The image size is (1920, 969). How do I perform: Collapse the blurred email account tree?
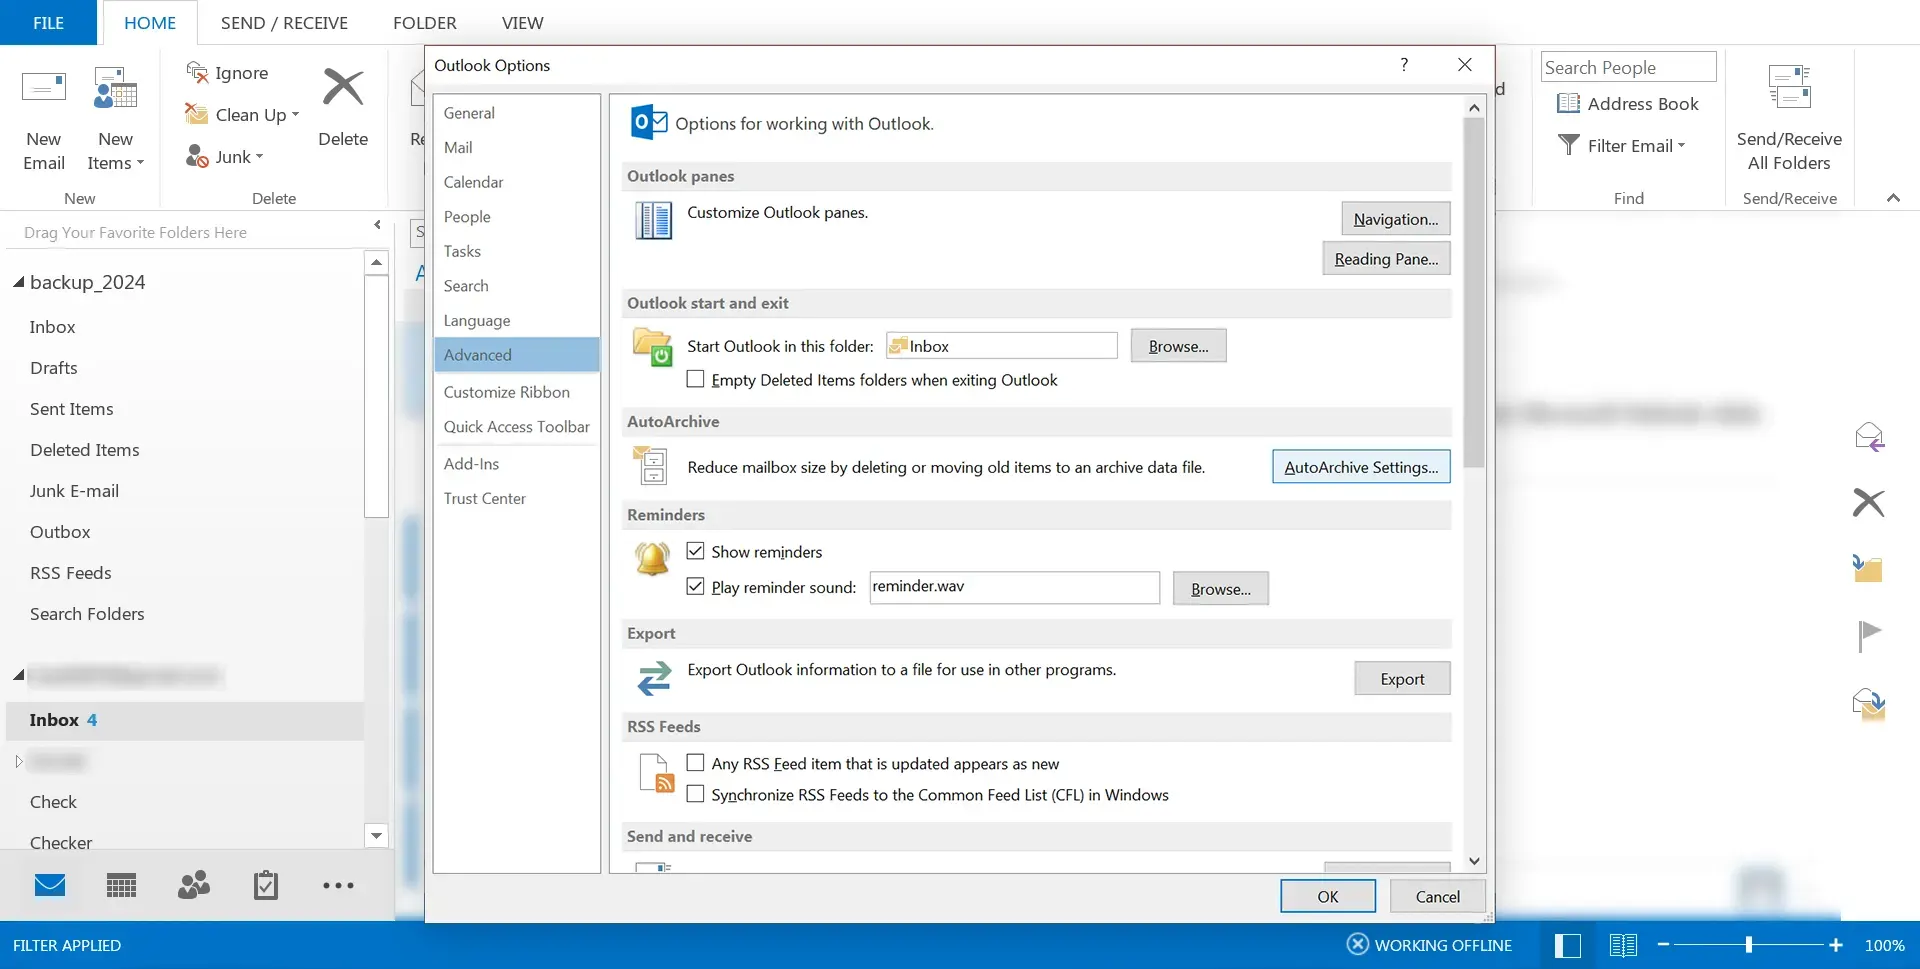(18, 675)
